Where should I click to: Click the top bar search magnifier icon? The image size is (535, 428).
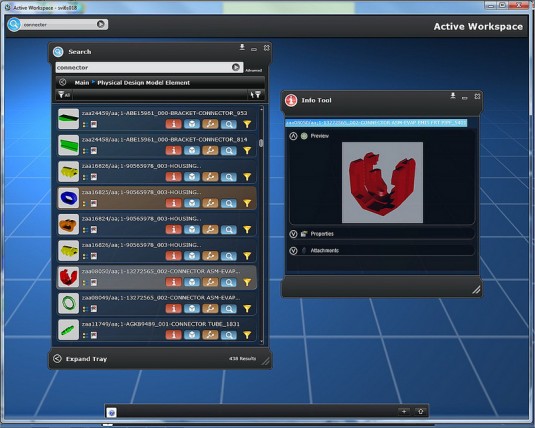tap(14, 24)
